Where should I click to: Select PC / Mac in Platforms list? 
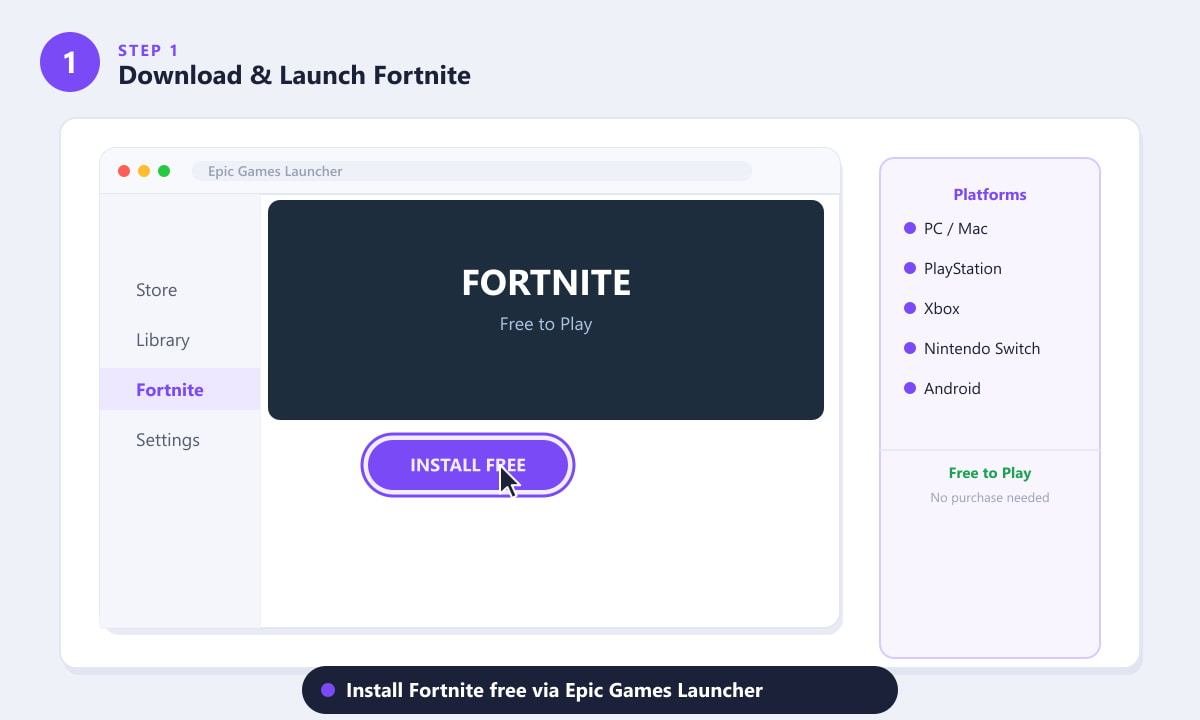point(946,228)
